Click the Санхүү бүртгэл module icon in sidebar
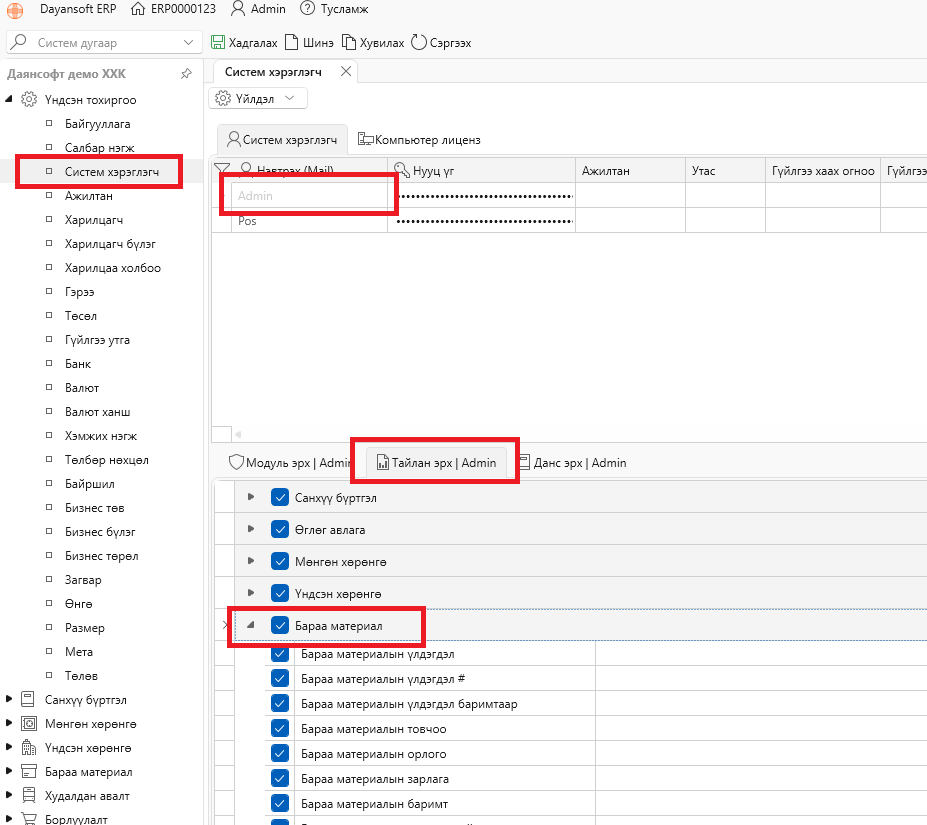 27,700
